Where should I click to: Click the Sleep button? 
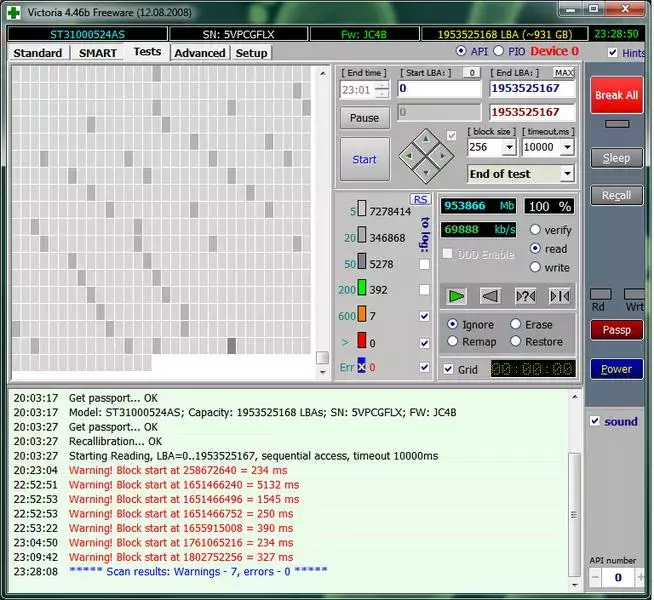[x=616, y=158]
